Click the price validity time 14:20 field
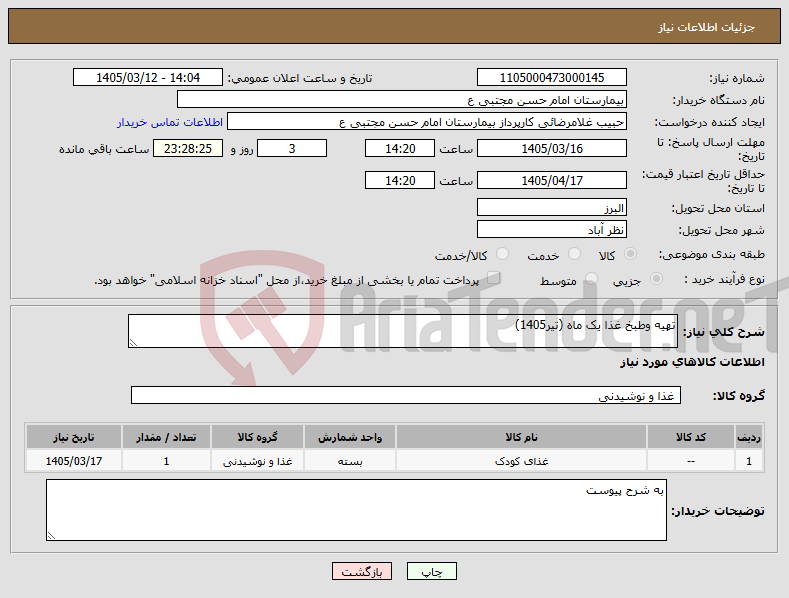The width and height of the screenshot is (789, 598). (400, 180)
